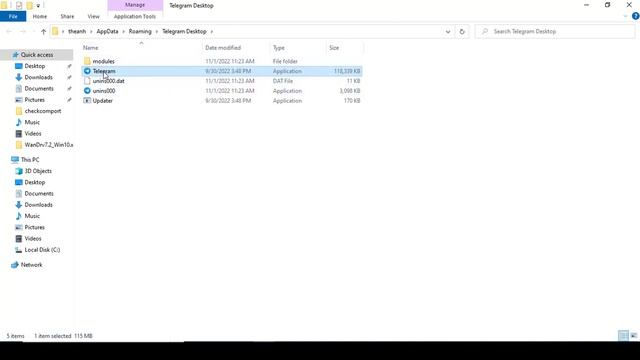Open pinned Downloads under Quick access
Screen dimensions: 640x360
pos(38,77)
